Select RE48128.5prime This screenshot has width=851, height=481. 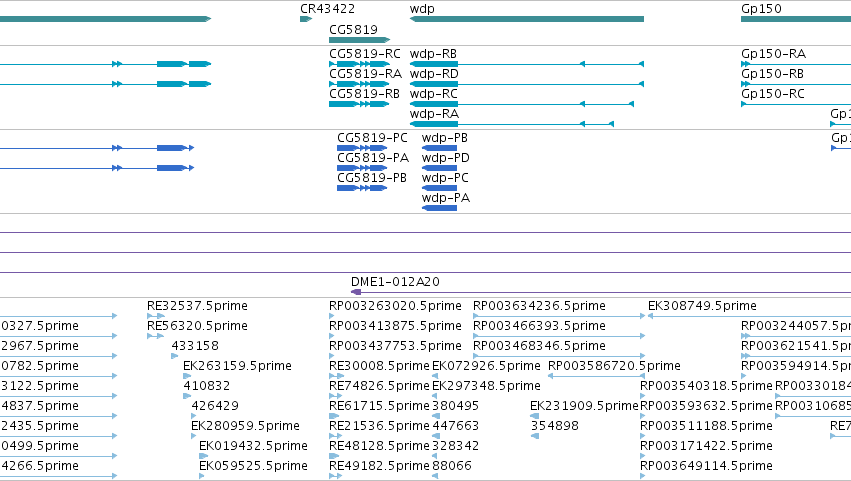(x=379, y=446)
